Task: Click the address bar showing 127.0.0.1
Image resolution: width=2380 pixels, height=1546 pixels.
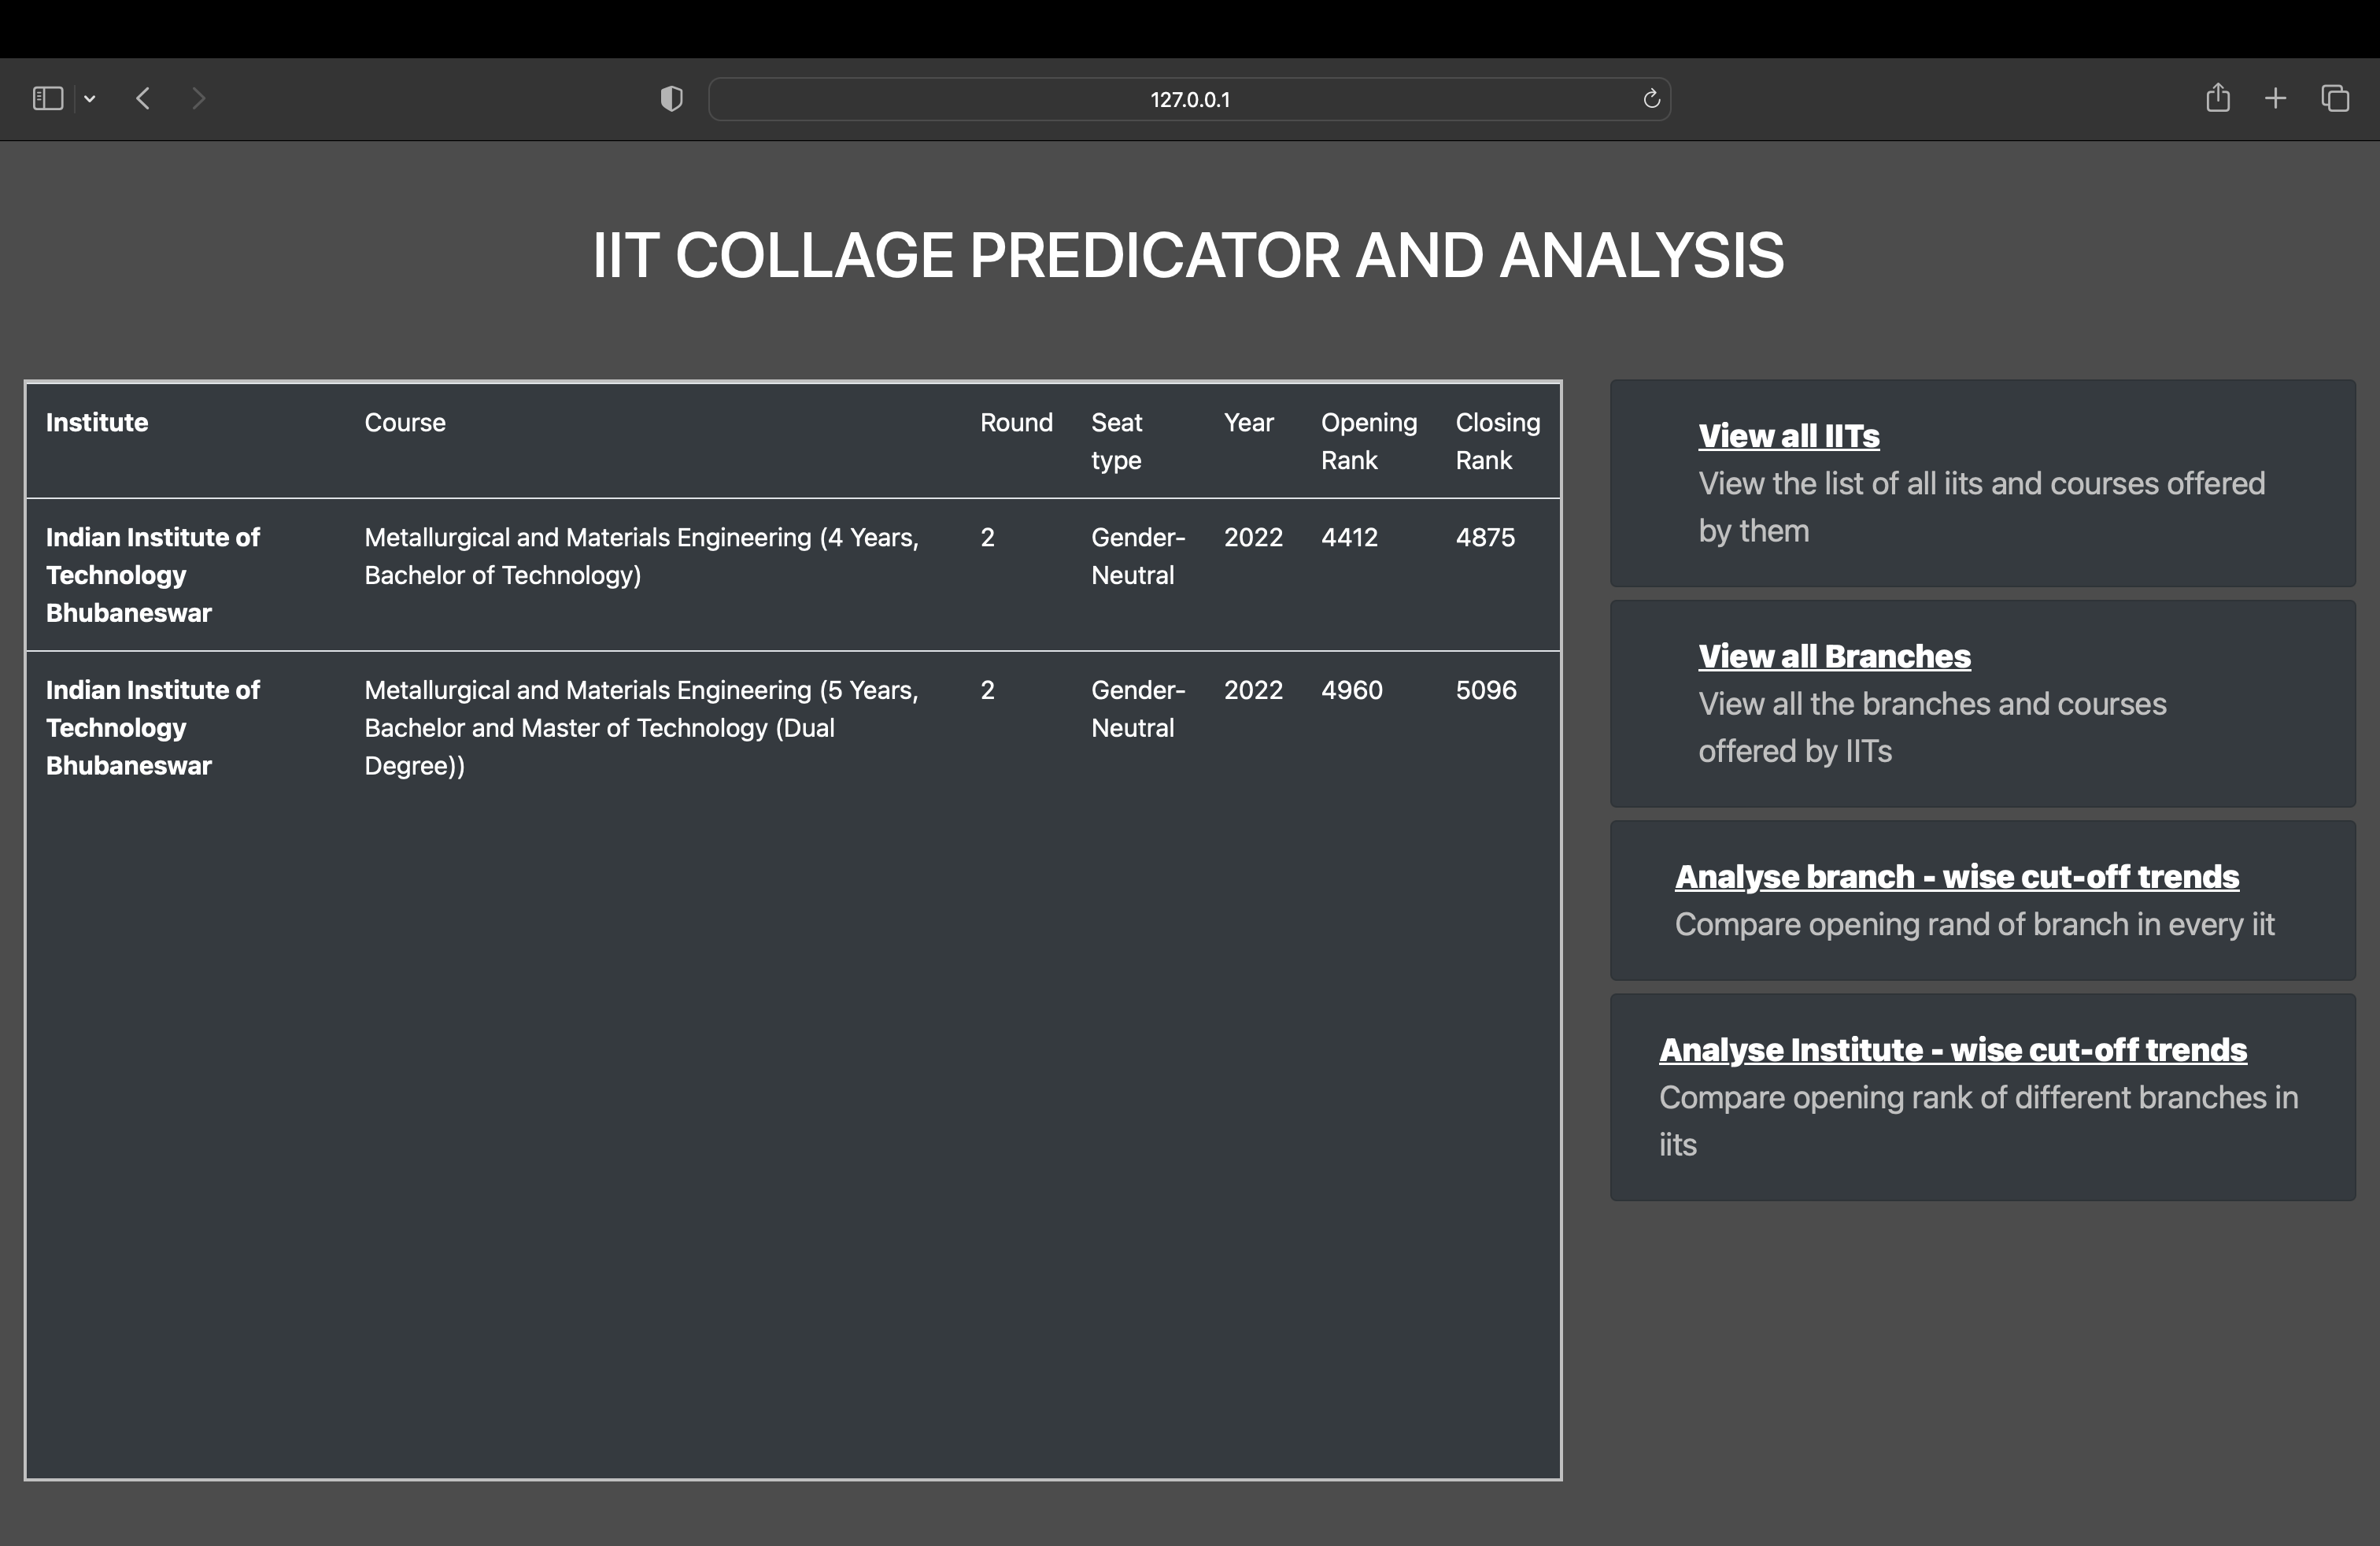Action: [x=1189, y=99]
